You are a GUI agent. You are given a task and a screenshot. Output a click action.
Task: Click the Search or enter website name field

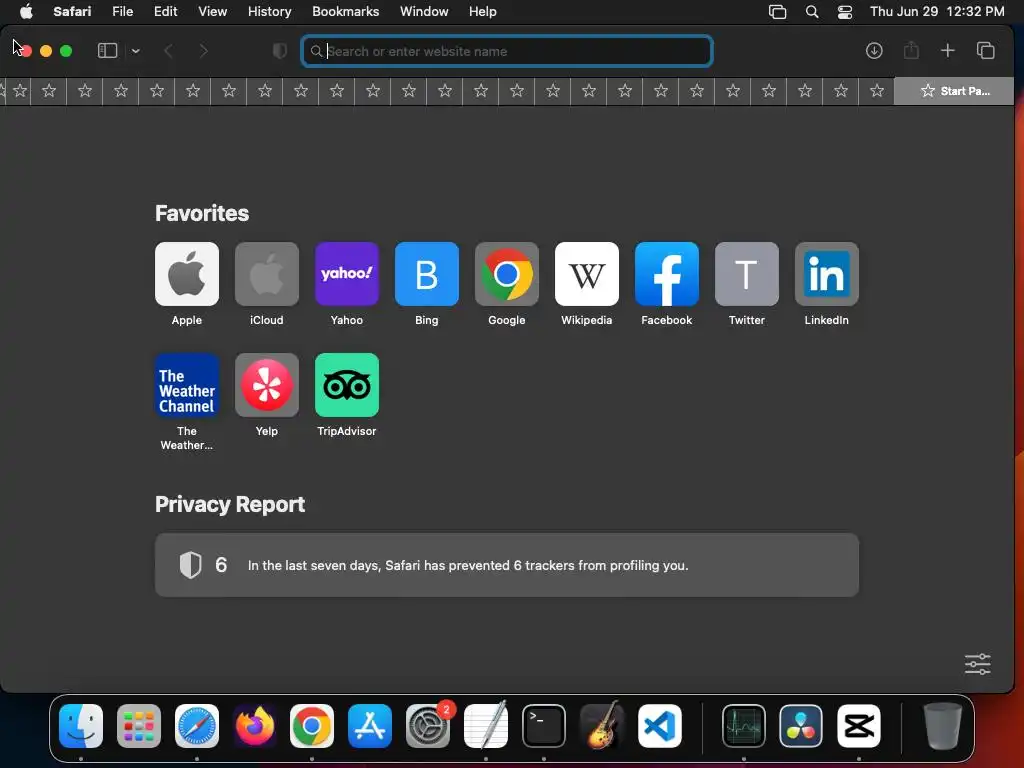(507, 51)
